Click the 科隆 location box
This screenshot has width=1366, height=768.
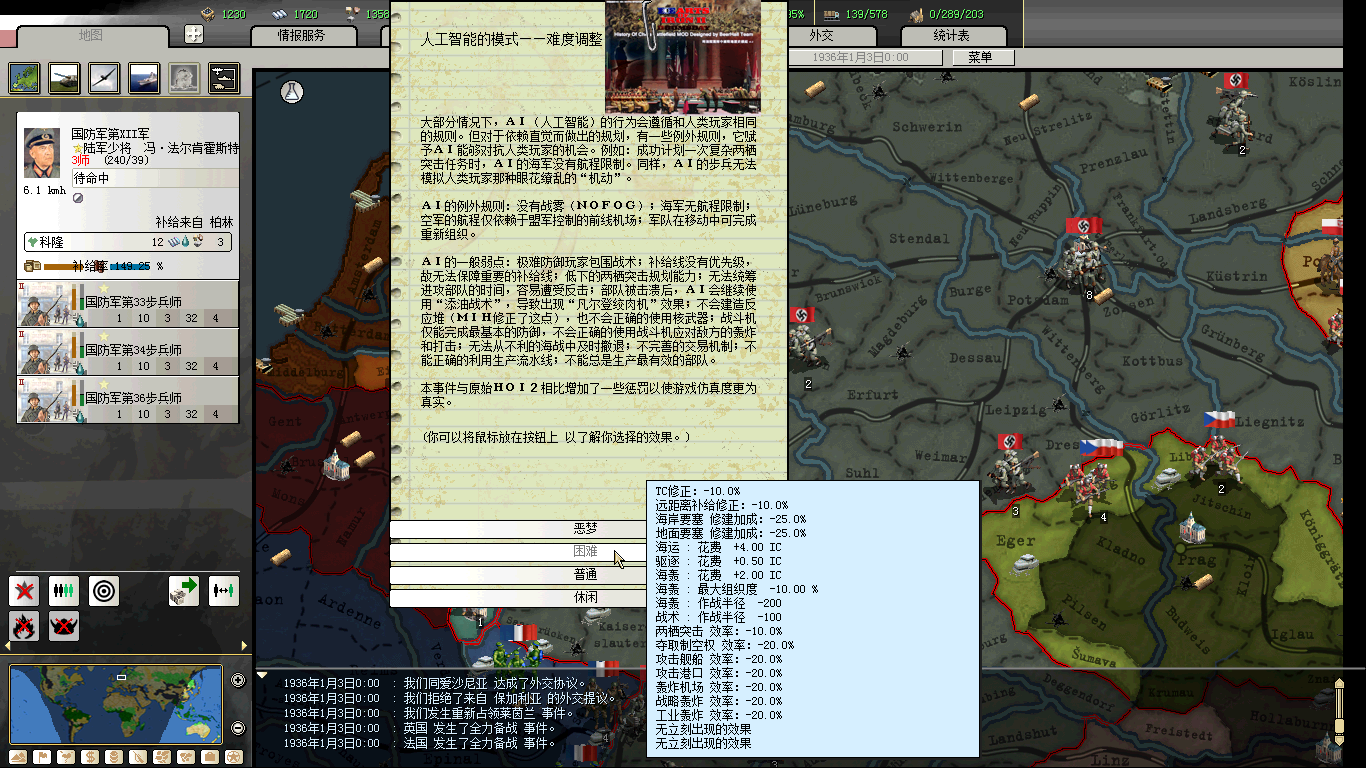pos(129,242)
